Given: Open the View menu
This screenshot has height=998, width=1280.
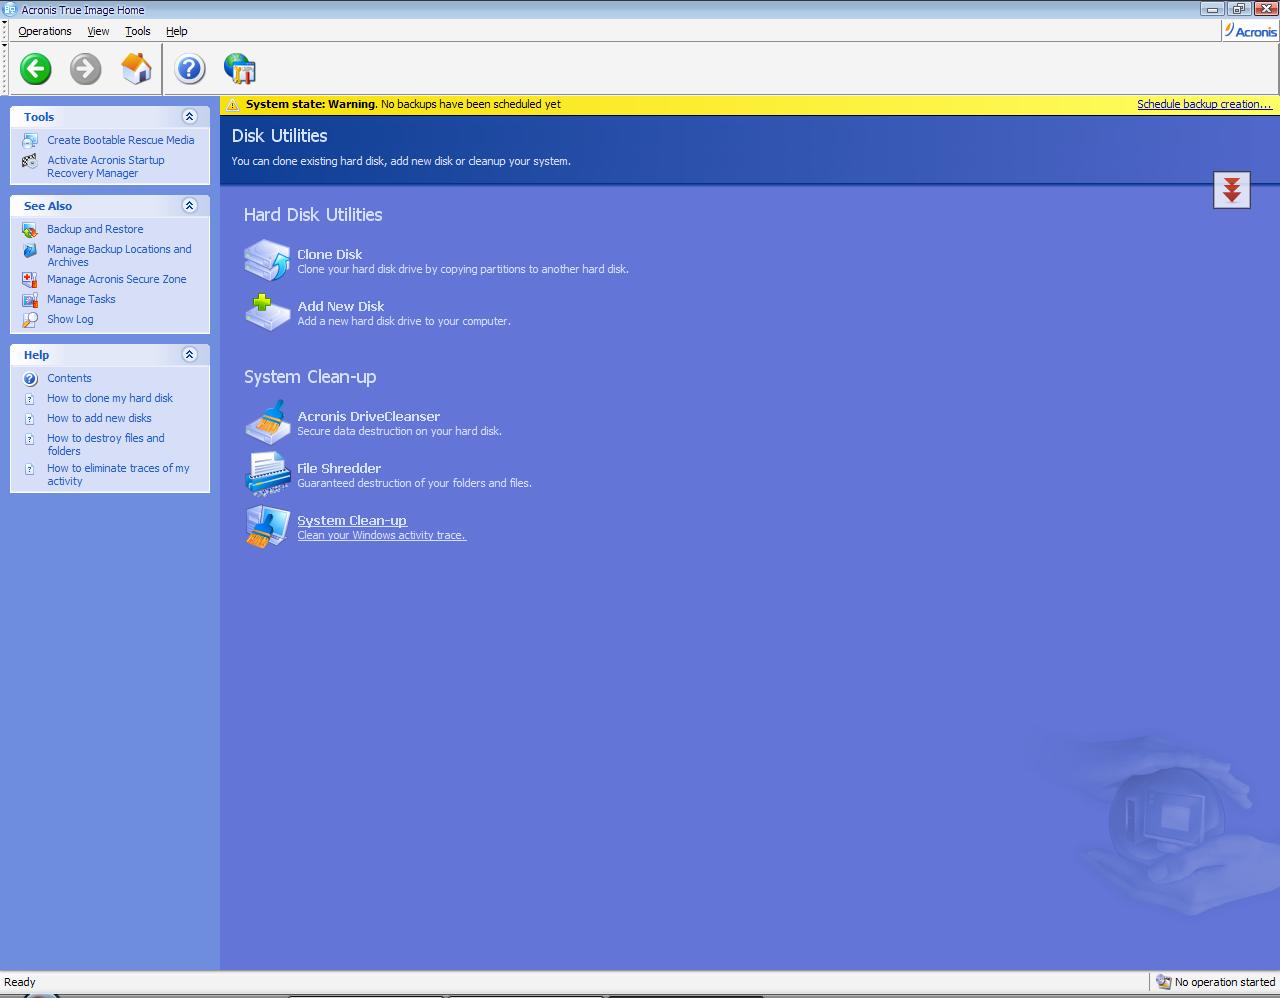Looking at the screenshot, I should click(x=98, y=31).
